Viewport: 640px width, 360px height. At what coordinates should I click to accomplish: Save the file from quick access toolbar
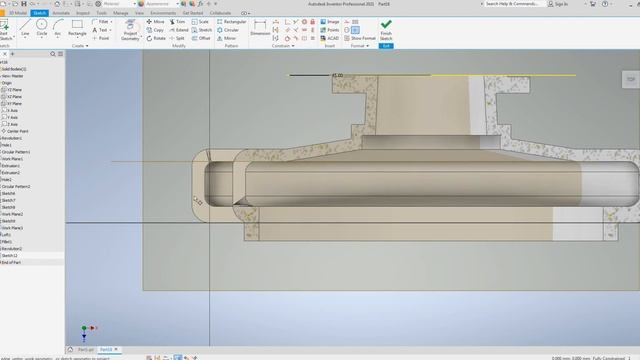coord(24,4)
